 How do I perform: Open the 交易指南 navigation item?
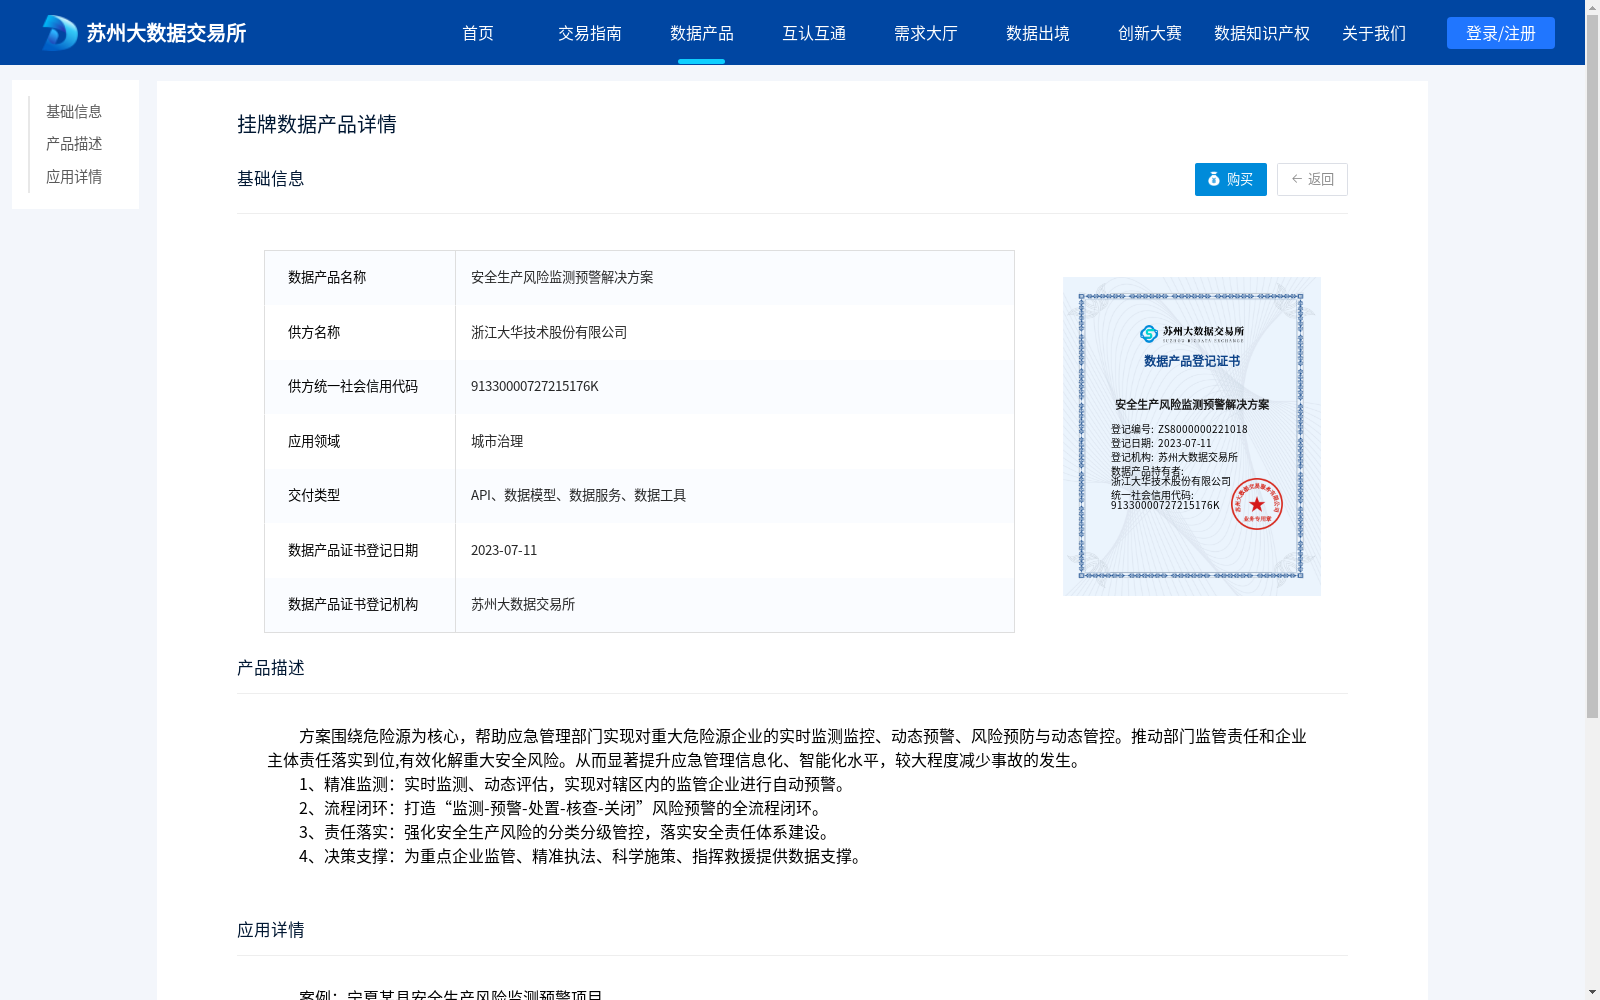pyautogui.click(x=590, y=33)
